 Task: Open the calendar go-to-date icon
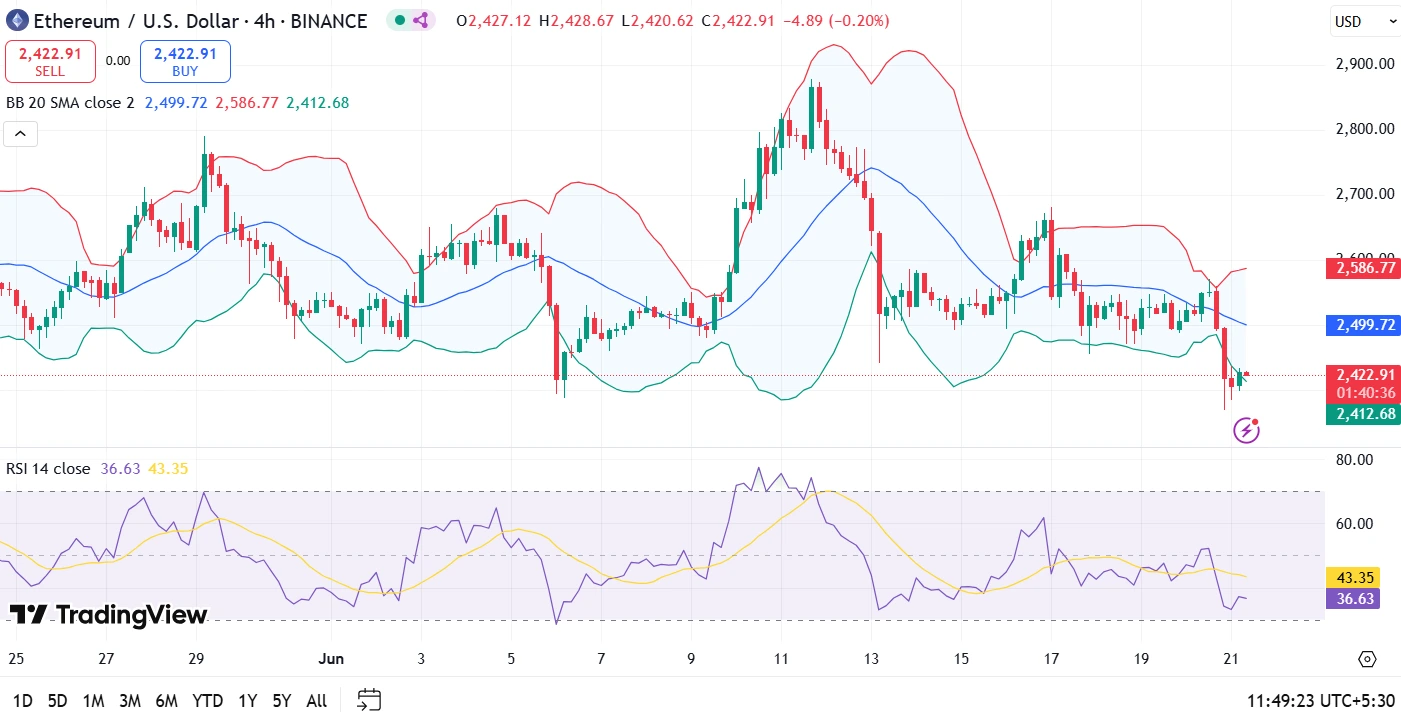click(x=369, y=700)
